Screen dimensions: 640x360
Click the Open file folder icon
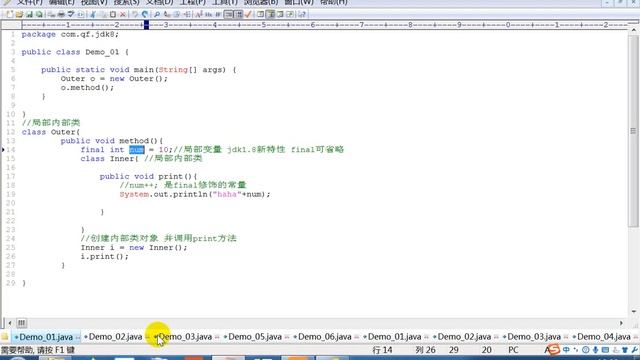19,14
